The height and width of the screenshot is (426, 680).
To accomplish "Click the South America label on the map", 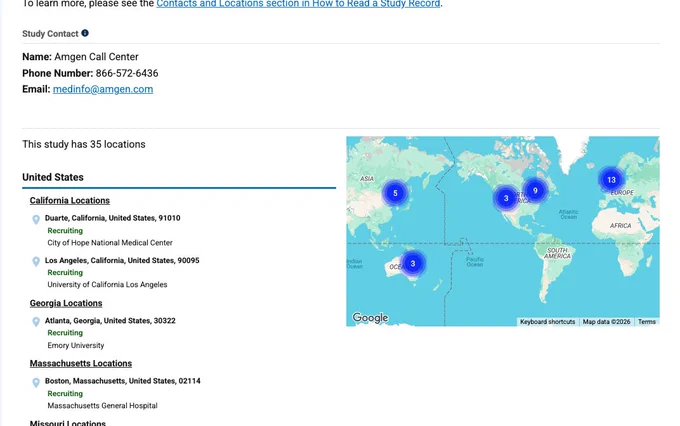I will [557, 253].
